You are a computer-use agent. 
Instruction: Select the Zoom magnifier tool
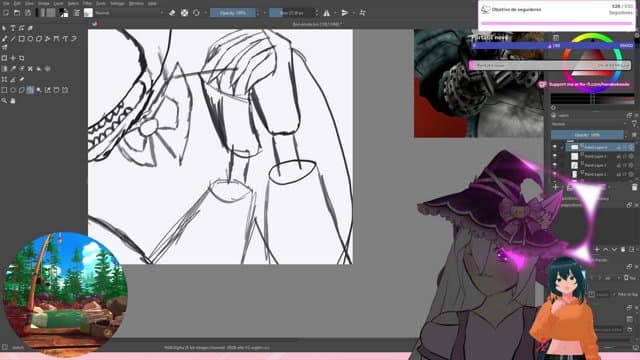(x=4, y=100)
